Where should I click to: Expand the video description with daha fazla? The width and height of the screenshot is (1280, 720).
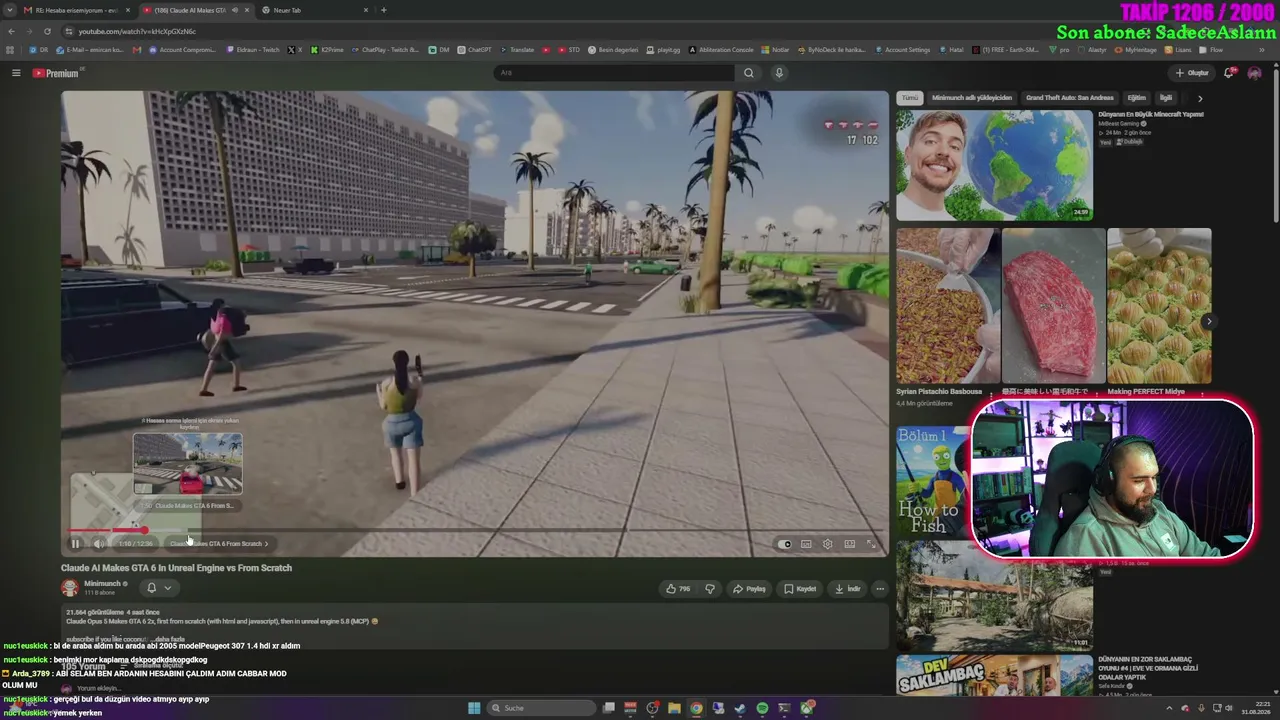tap(170, 639)
